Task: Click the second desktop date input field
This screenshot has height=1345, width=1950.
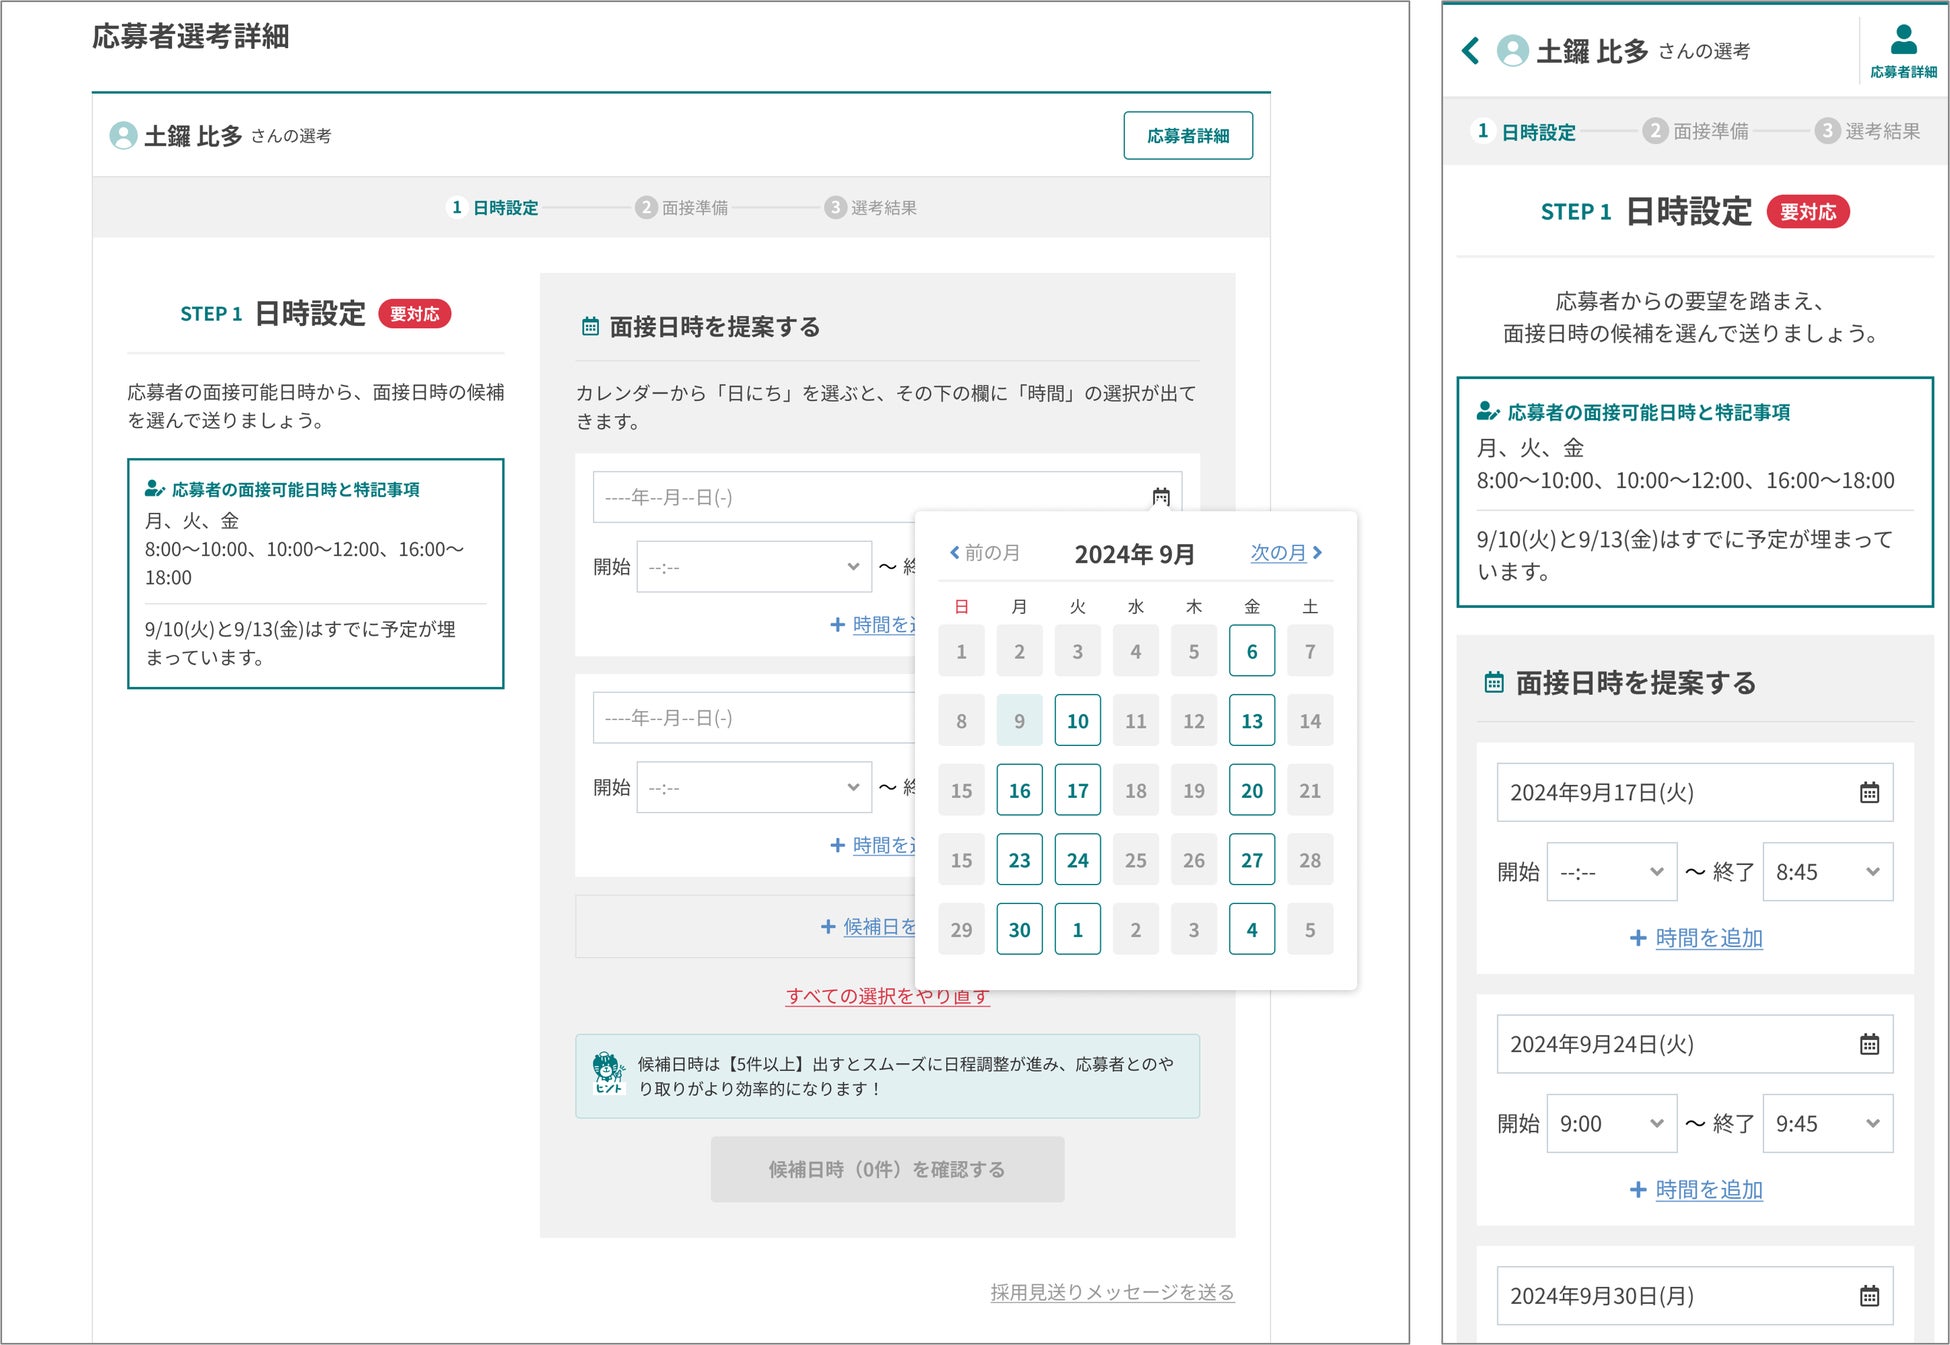Action: click(754, 718)
